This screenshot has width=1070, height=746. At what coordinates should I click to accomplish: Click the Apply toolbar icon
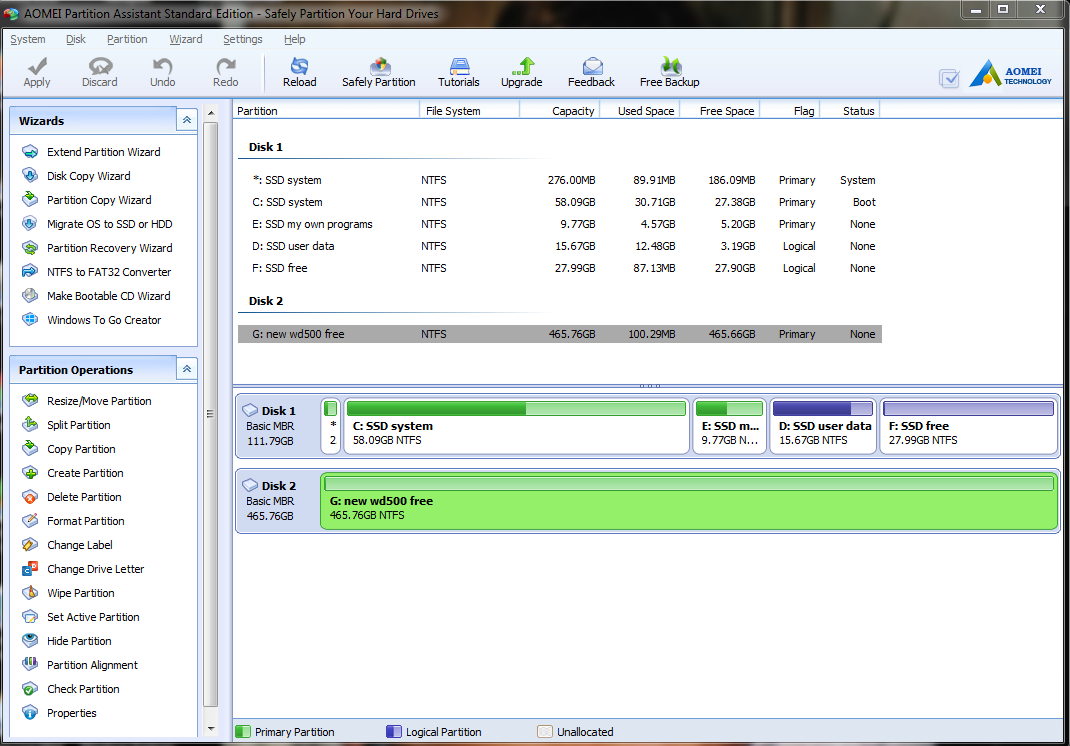point(36,71)
